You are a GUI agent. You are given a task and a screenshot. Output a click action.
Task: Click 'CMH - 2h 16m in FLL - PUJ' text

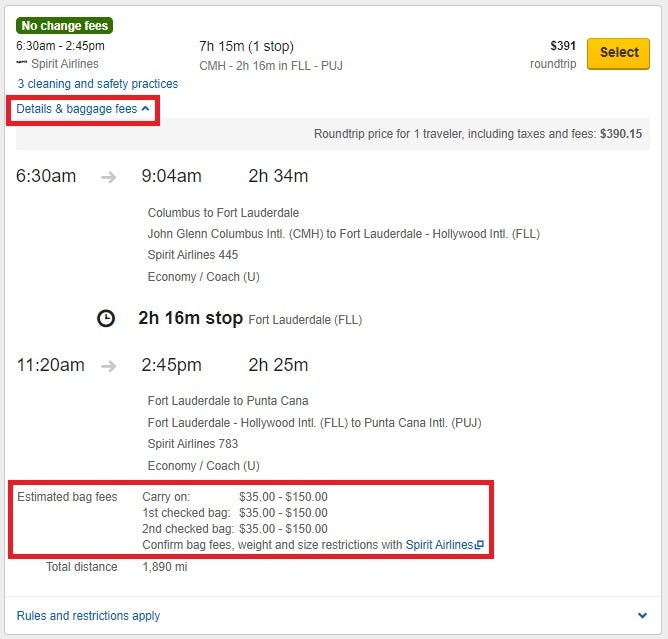click(271, 66)
